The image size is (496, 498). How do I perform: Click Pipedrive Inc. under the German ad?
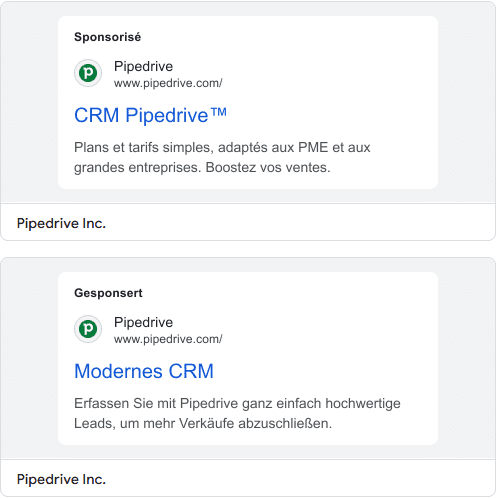pyautogui.click(x=61, y=479)
